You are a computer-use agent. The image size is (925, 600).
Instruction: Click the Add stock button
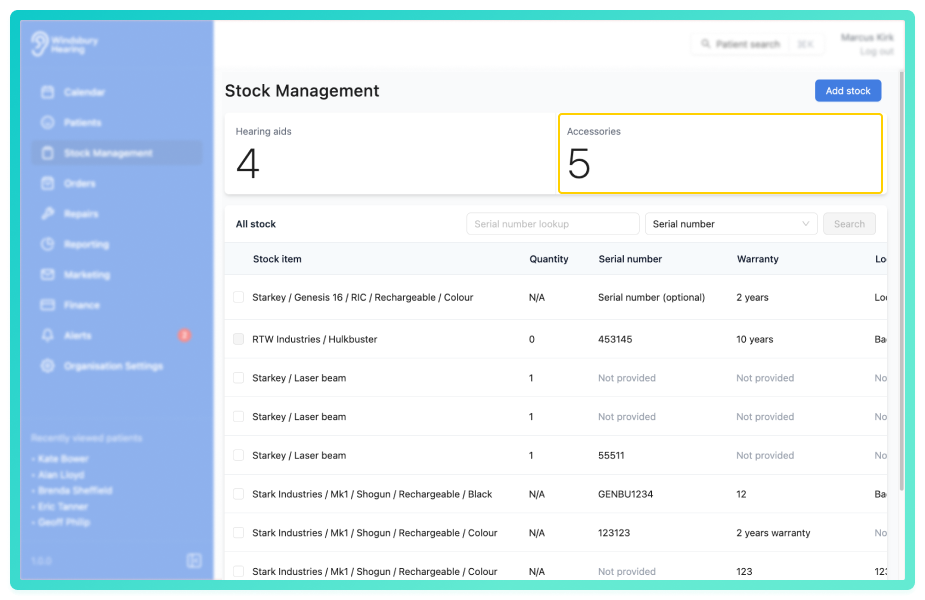point(848,91)
